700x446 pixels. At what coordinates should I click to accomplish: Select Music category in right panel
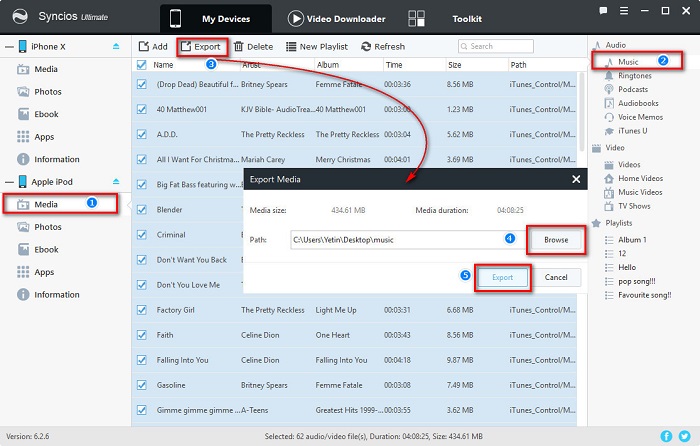click(628, 62)
